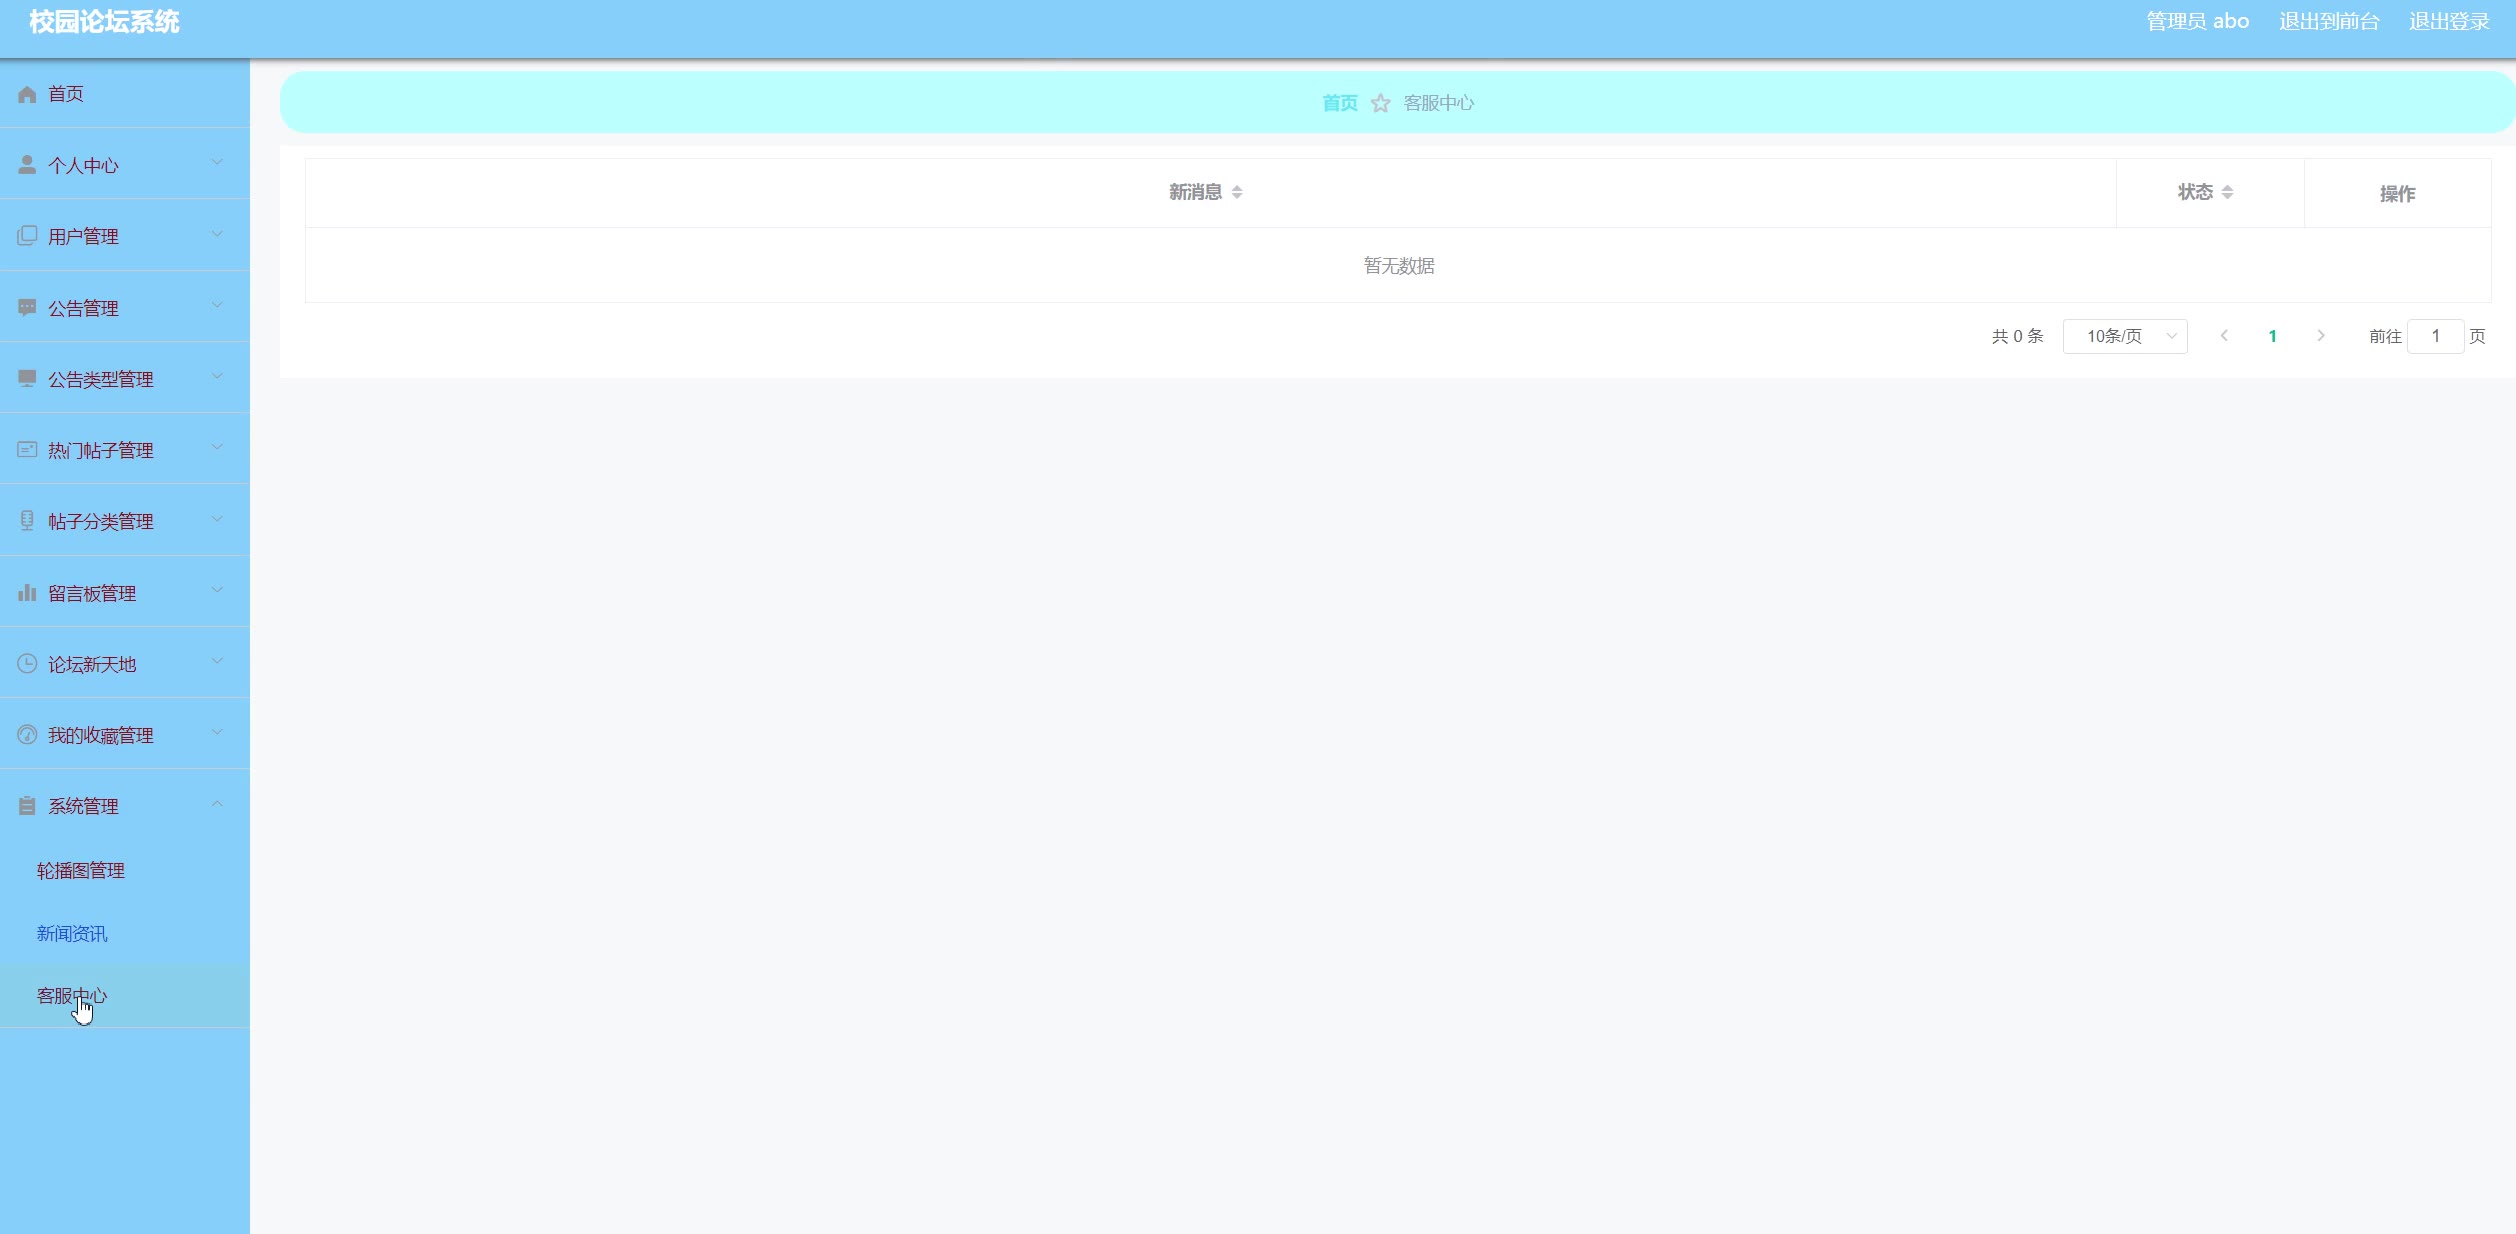Image resolution: width=2516 pixels, height=1234 pixels.
Task: Click the home icon beside 首页
Action: [x=27, y=94]
